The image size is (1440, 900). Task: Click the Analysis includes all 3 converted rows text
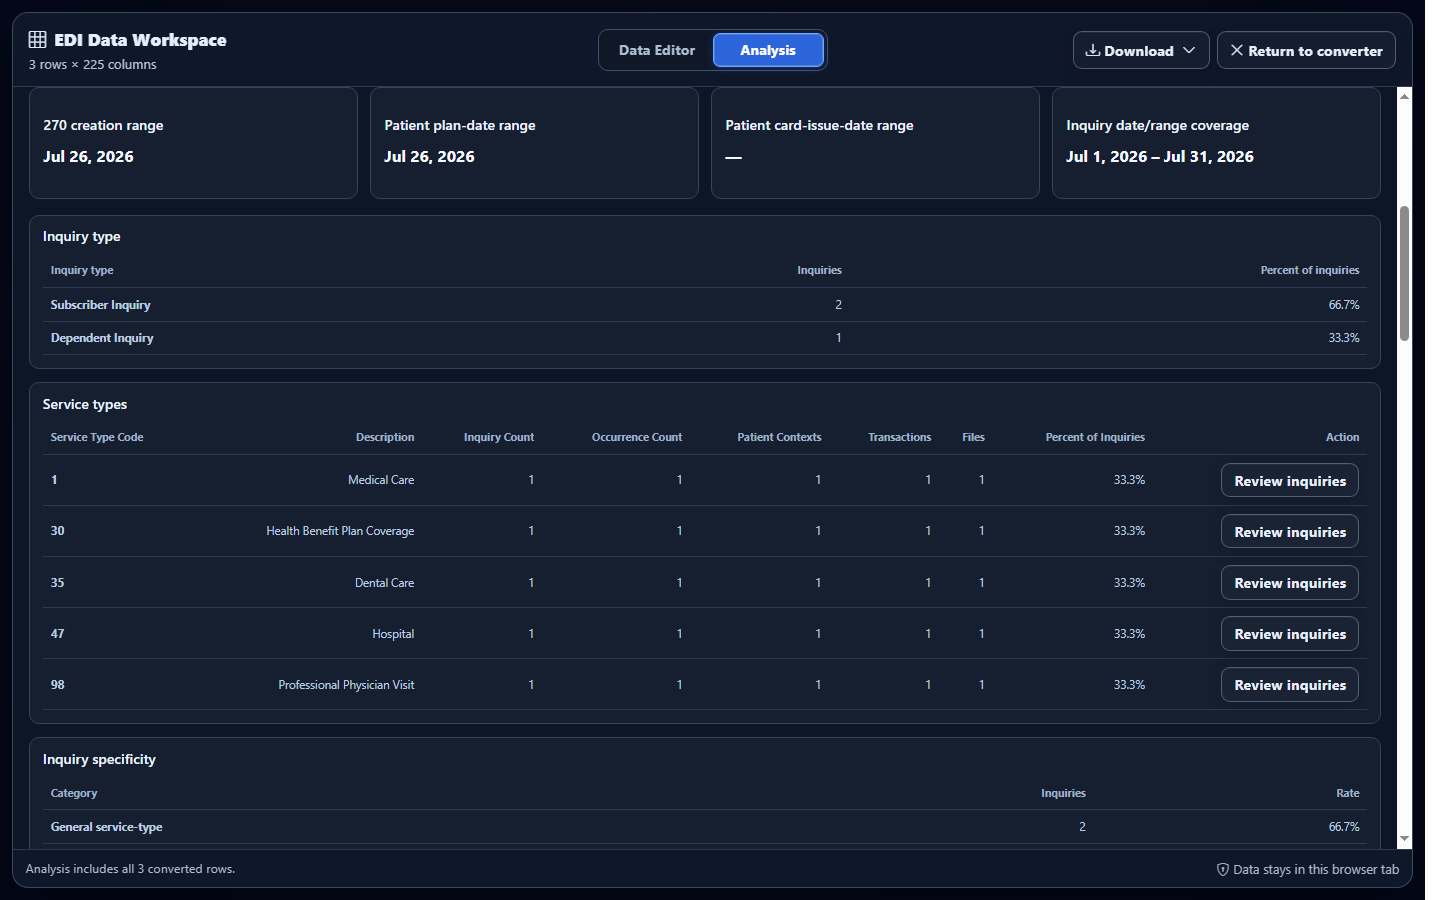130,869
